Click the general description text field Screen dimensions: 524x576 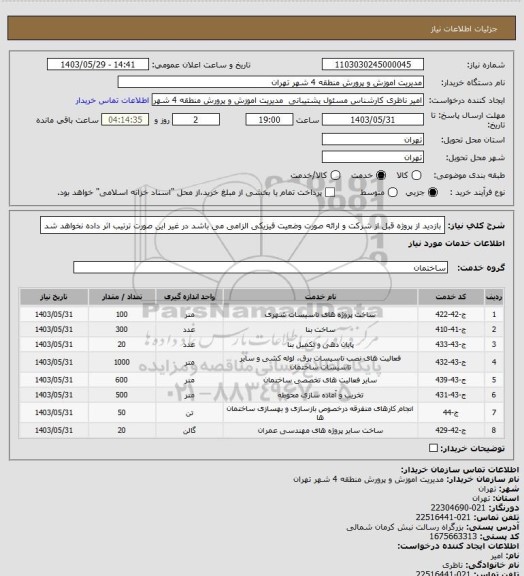click(243, 226)
